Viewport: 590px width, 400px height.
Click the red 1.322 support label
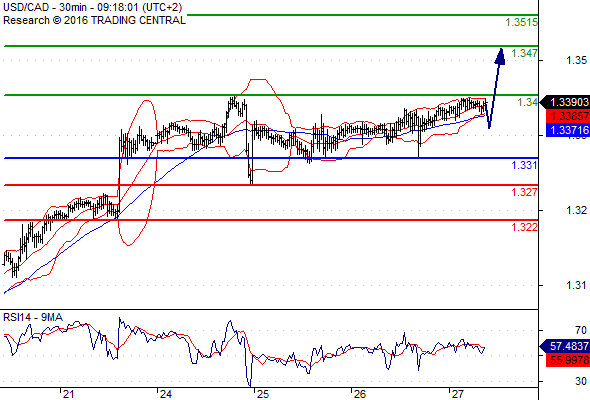[x=524, y=227]
